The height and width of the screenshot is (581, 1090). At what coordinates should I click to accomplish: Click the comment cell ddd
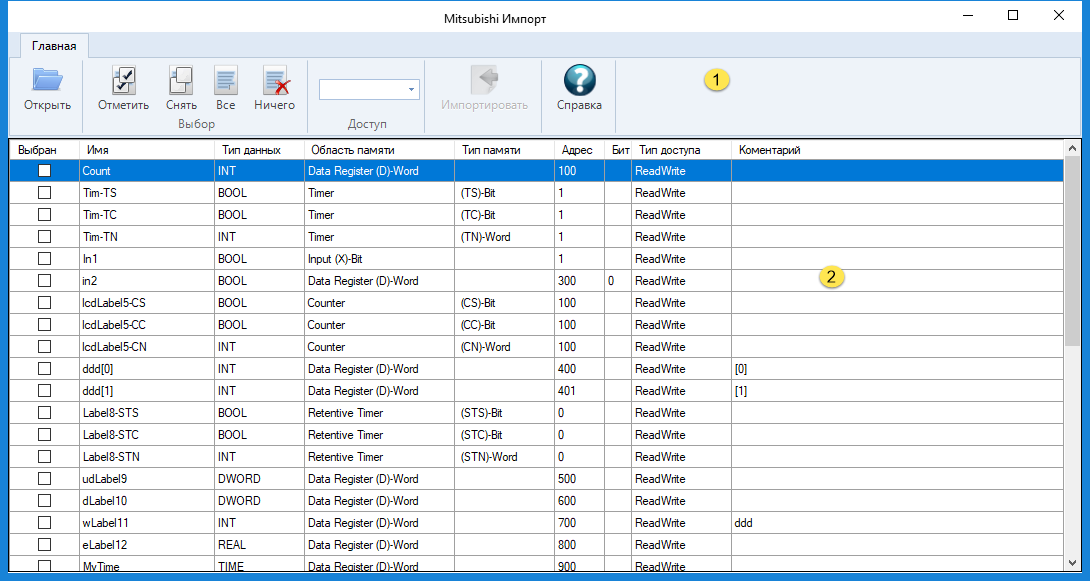[x=897, y=523]
